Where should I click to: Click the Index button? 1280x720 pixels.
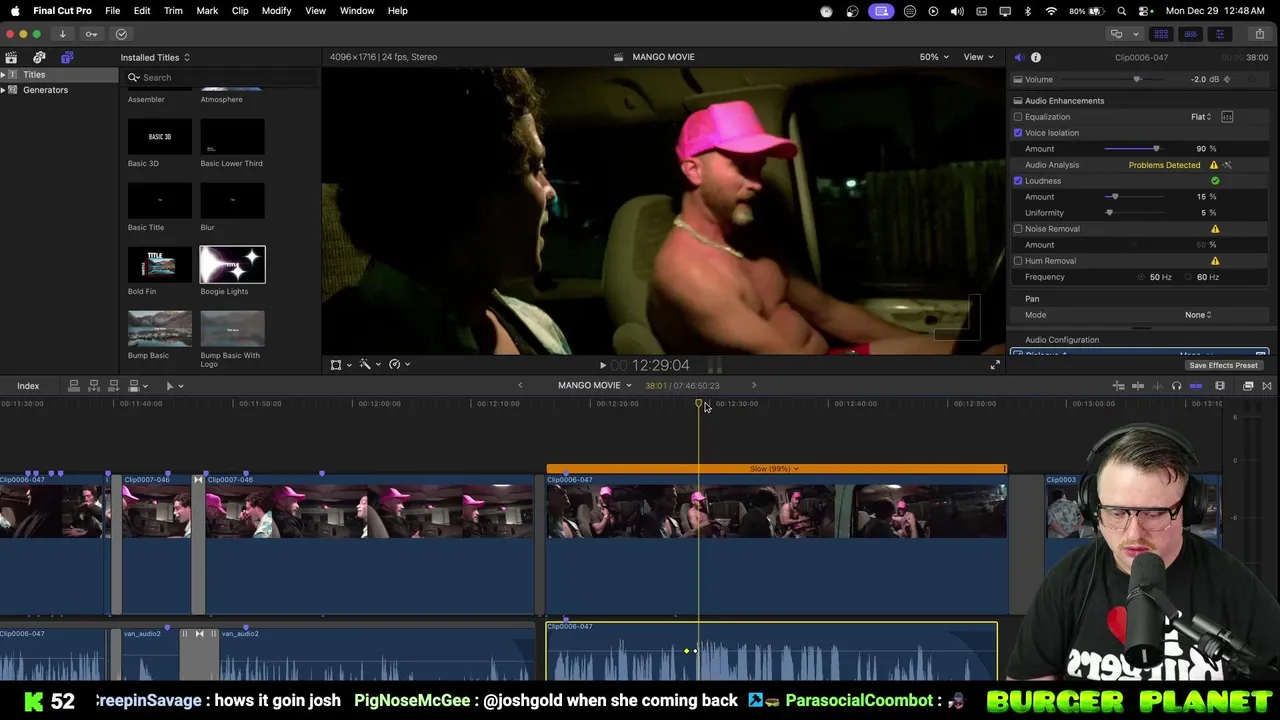tap(28, 386)
